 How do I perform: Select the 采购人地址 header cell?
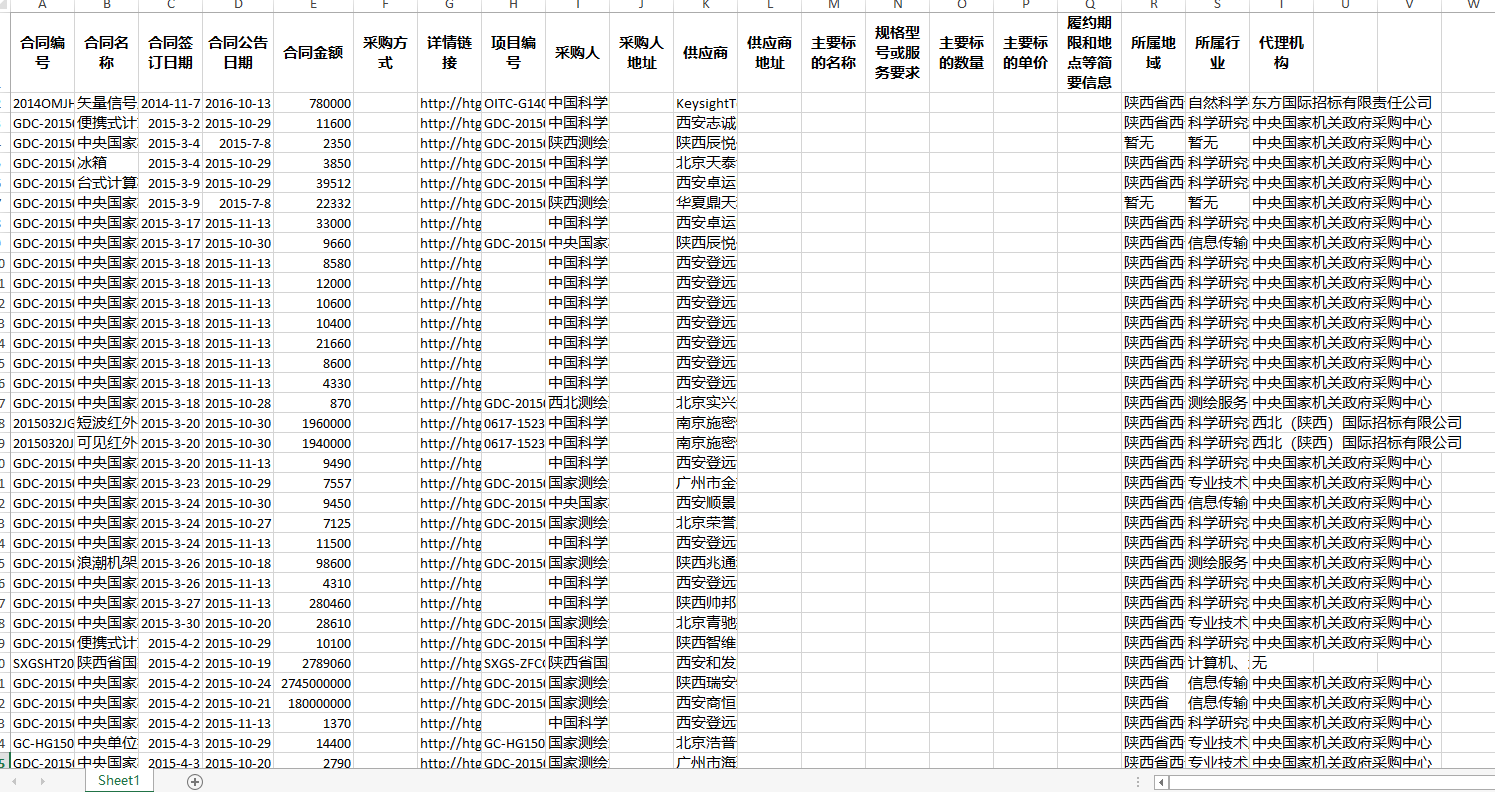(x=641, y=53)
